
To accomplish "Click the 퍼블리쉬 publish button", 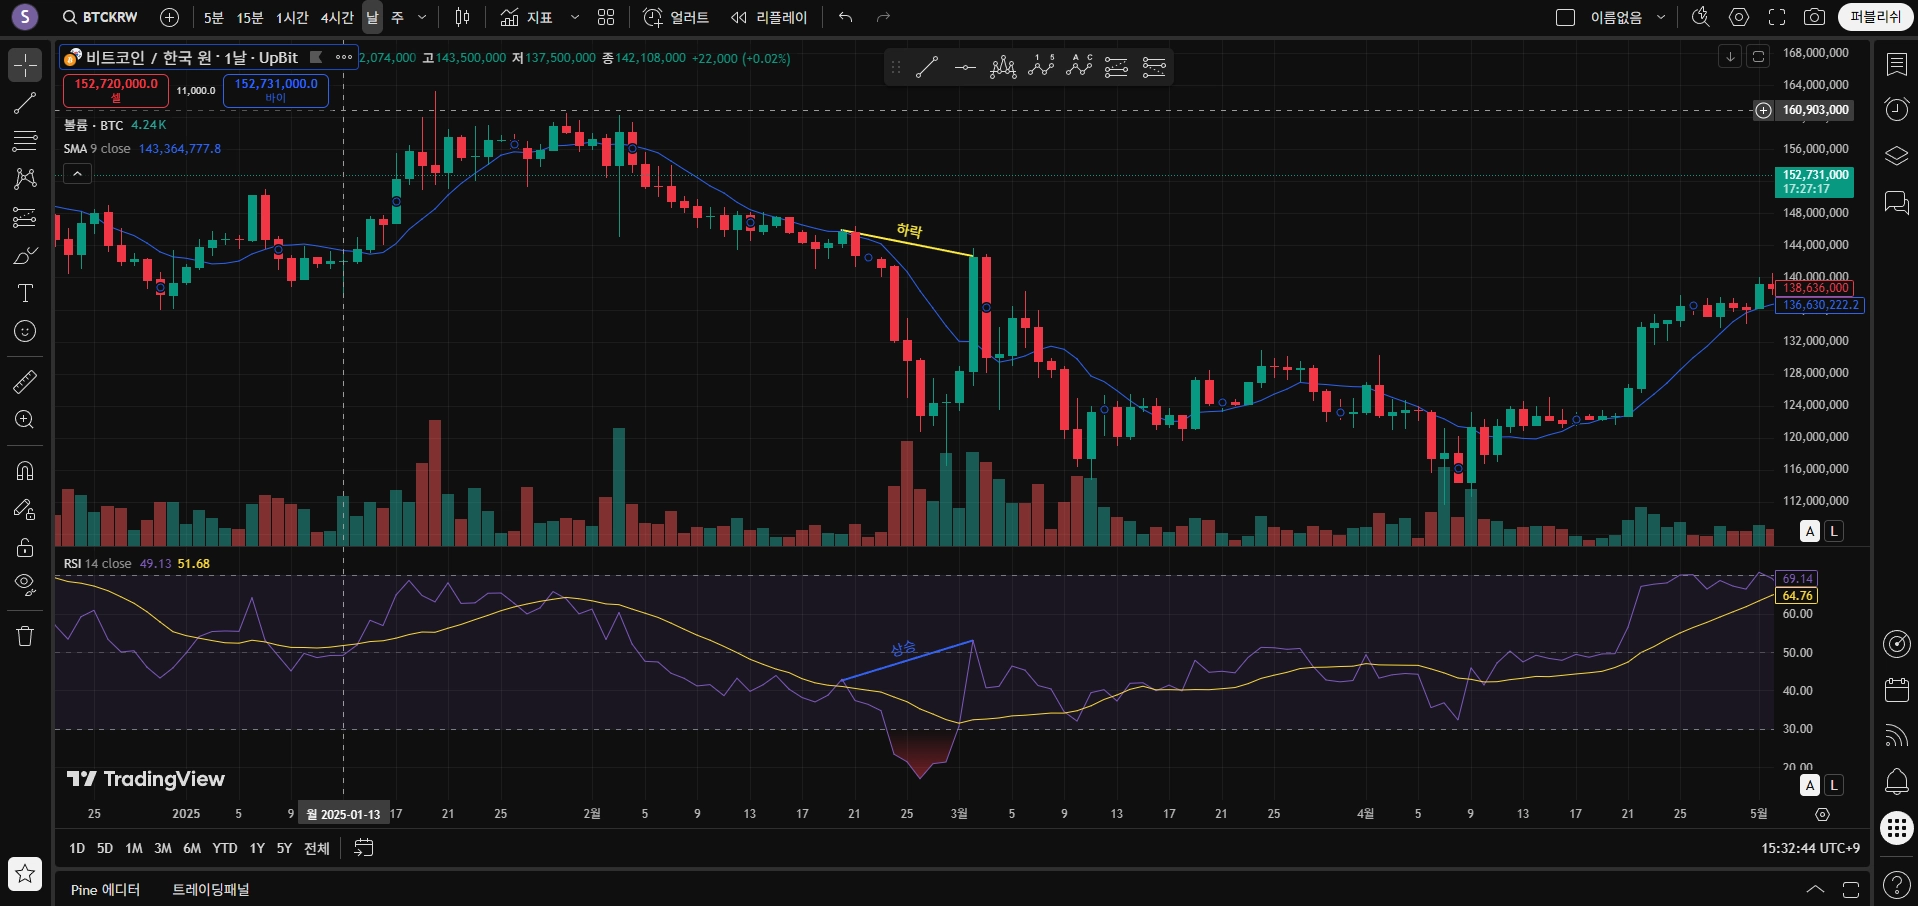I will [x=1876, y=17].
